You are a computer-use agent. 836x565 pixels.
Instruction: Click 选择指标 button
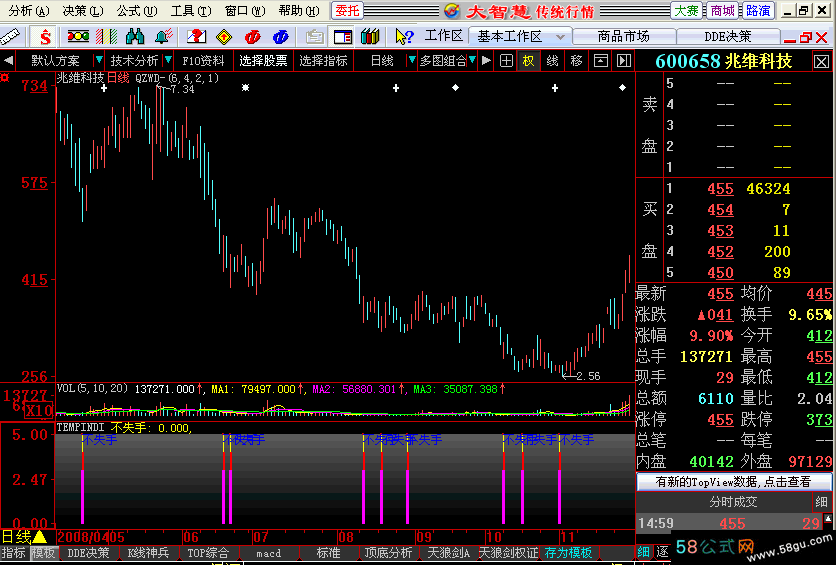pos(323,61)
